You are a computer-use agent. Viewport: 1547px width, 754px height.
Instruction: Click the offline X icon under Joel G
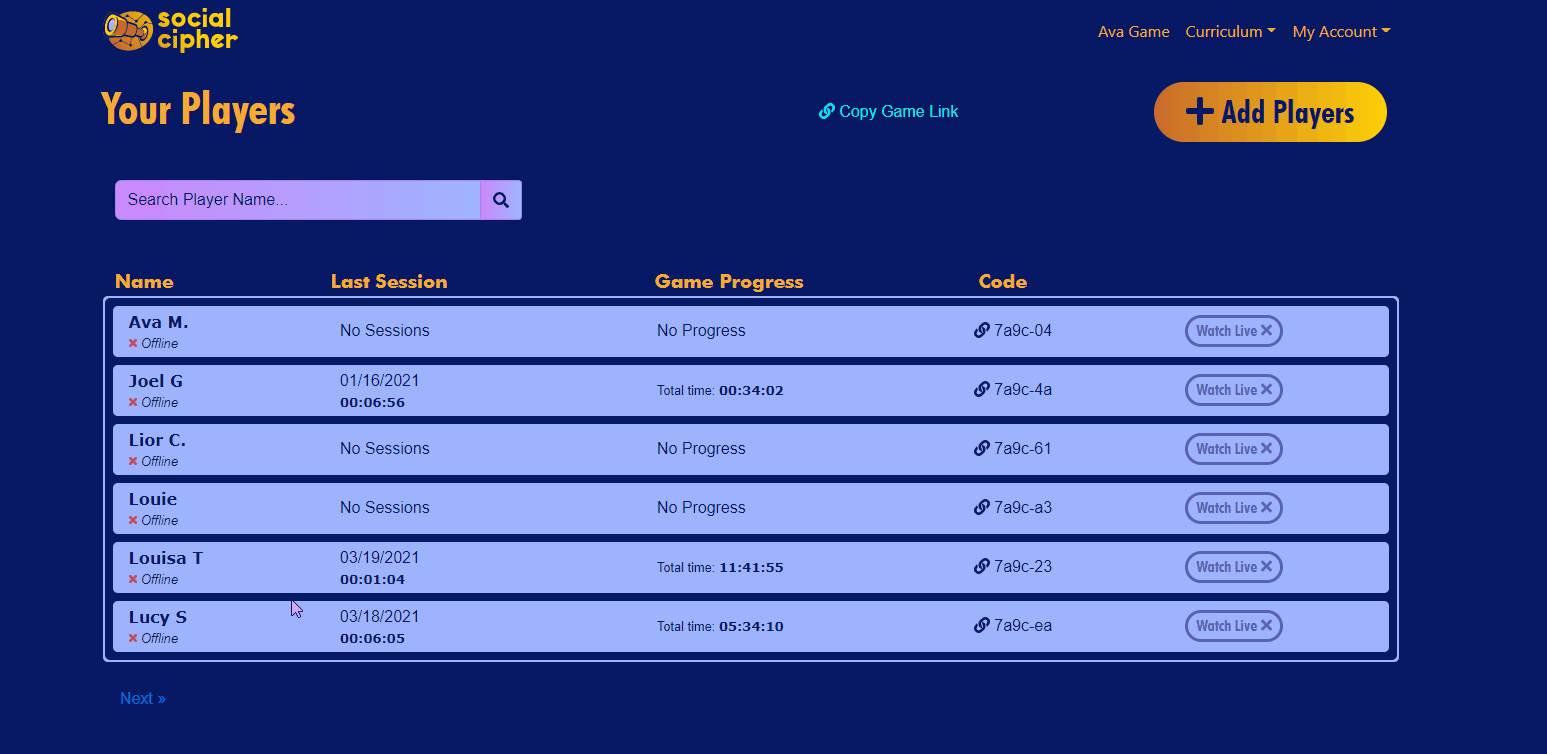click(133, 402)
